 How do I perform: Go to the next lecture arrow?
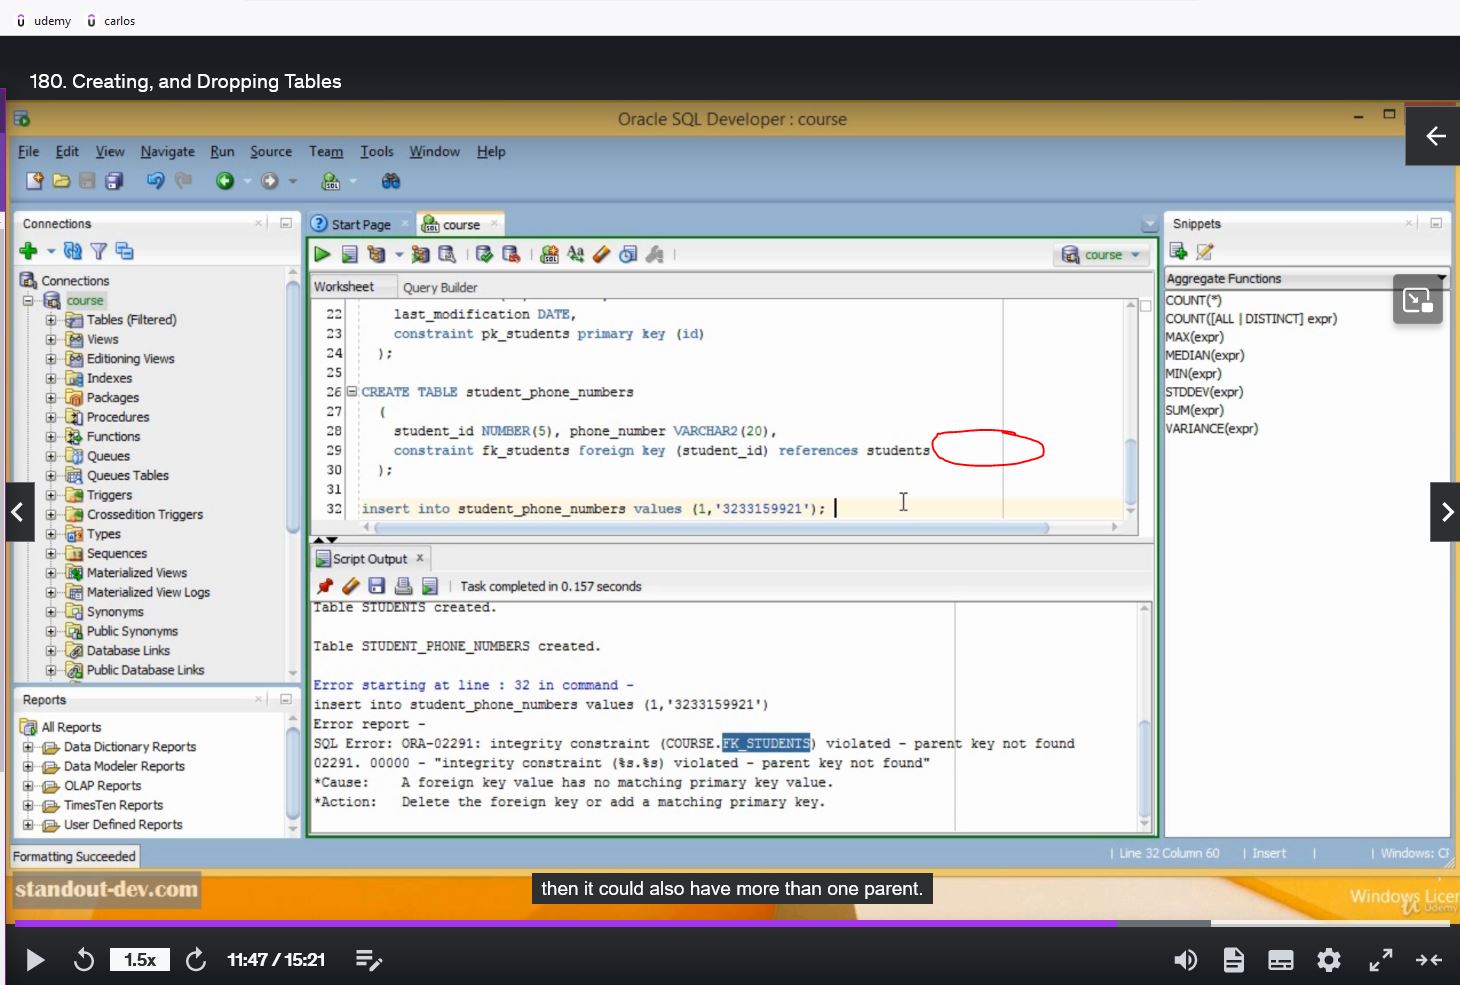[1445, 512]
